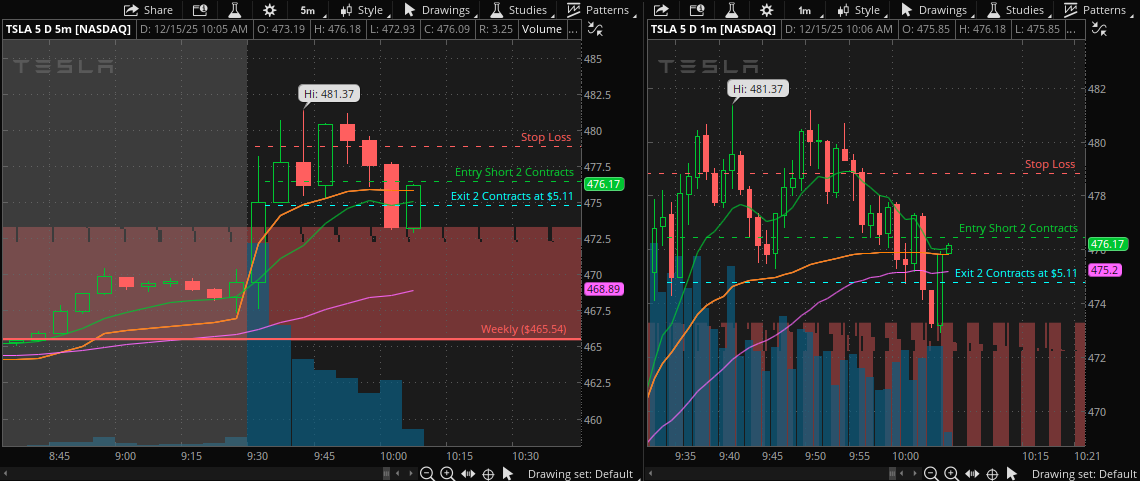Select Exit 2 Contracts at $5.11, right chart
Image resolution: width=1140 pixels, height=481 pixels.
click(1016, 273)
